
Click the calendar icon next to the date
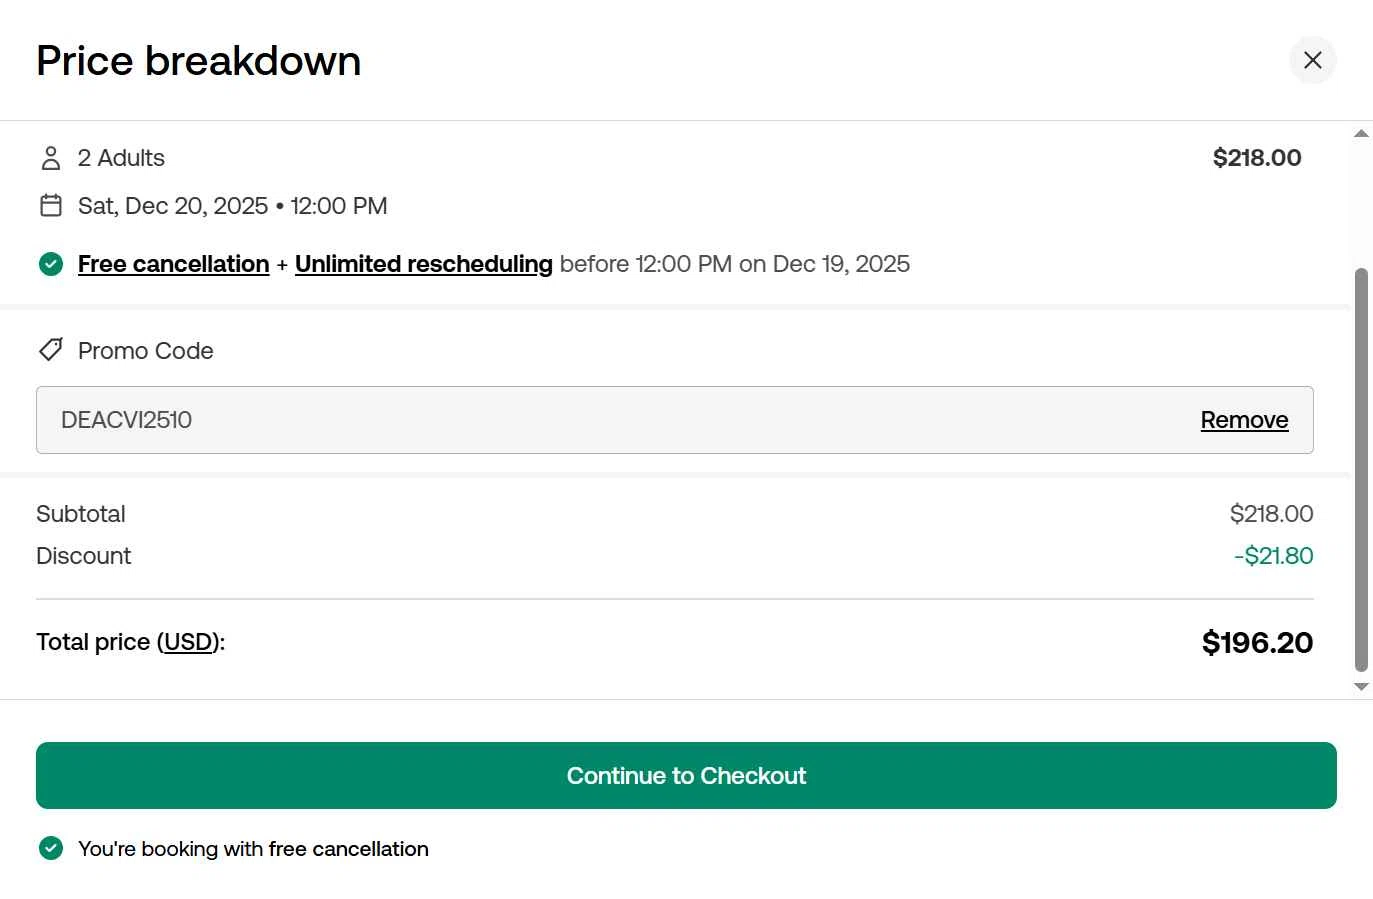[x=51, y=206]
